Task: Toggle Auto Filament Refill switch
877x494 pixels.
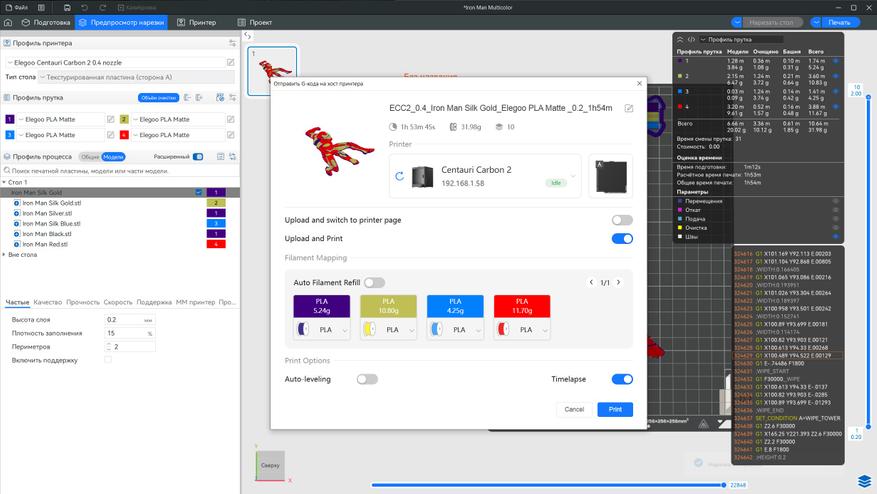Action: pyautogui.click(x=374, y=283)
